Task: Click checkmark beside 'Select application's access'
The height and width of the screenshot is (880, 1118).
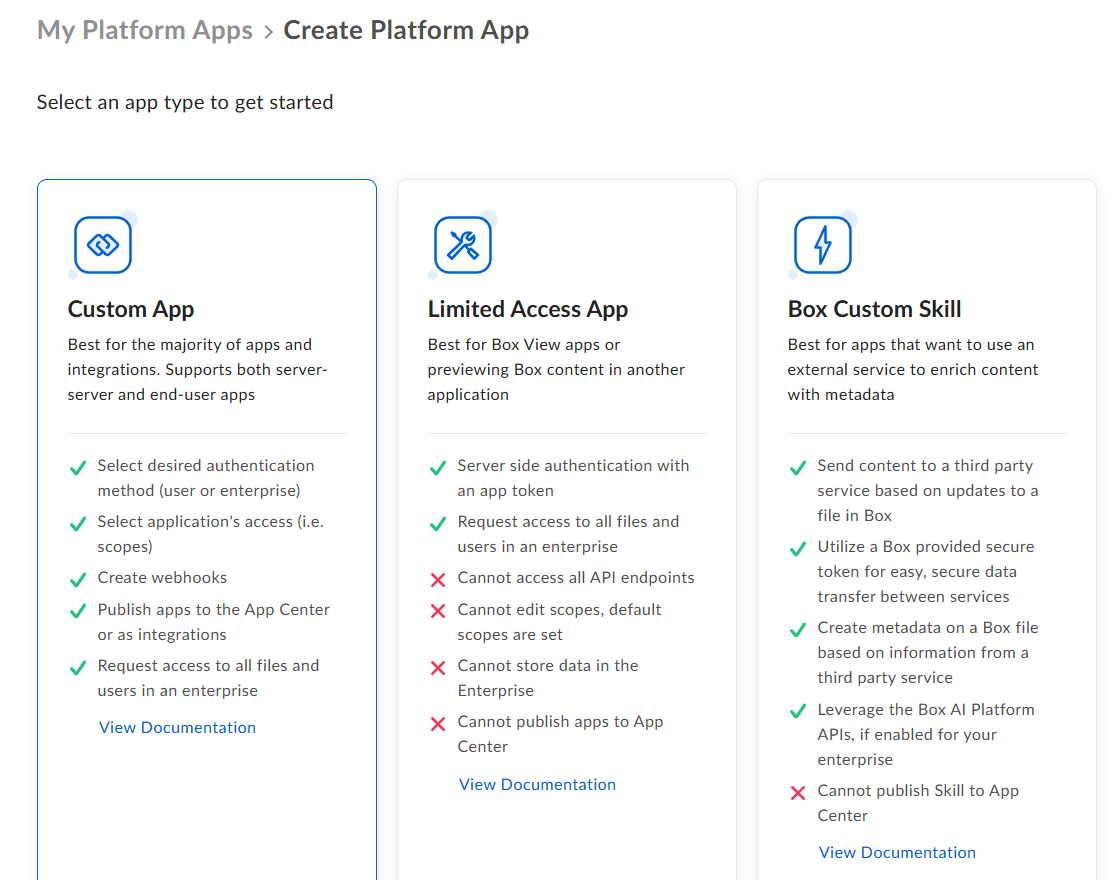Action: 78,524
